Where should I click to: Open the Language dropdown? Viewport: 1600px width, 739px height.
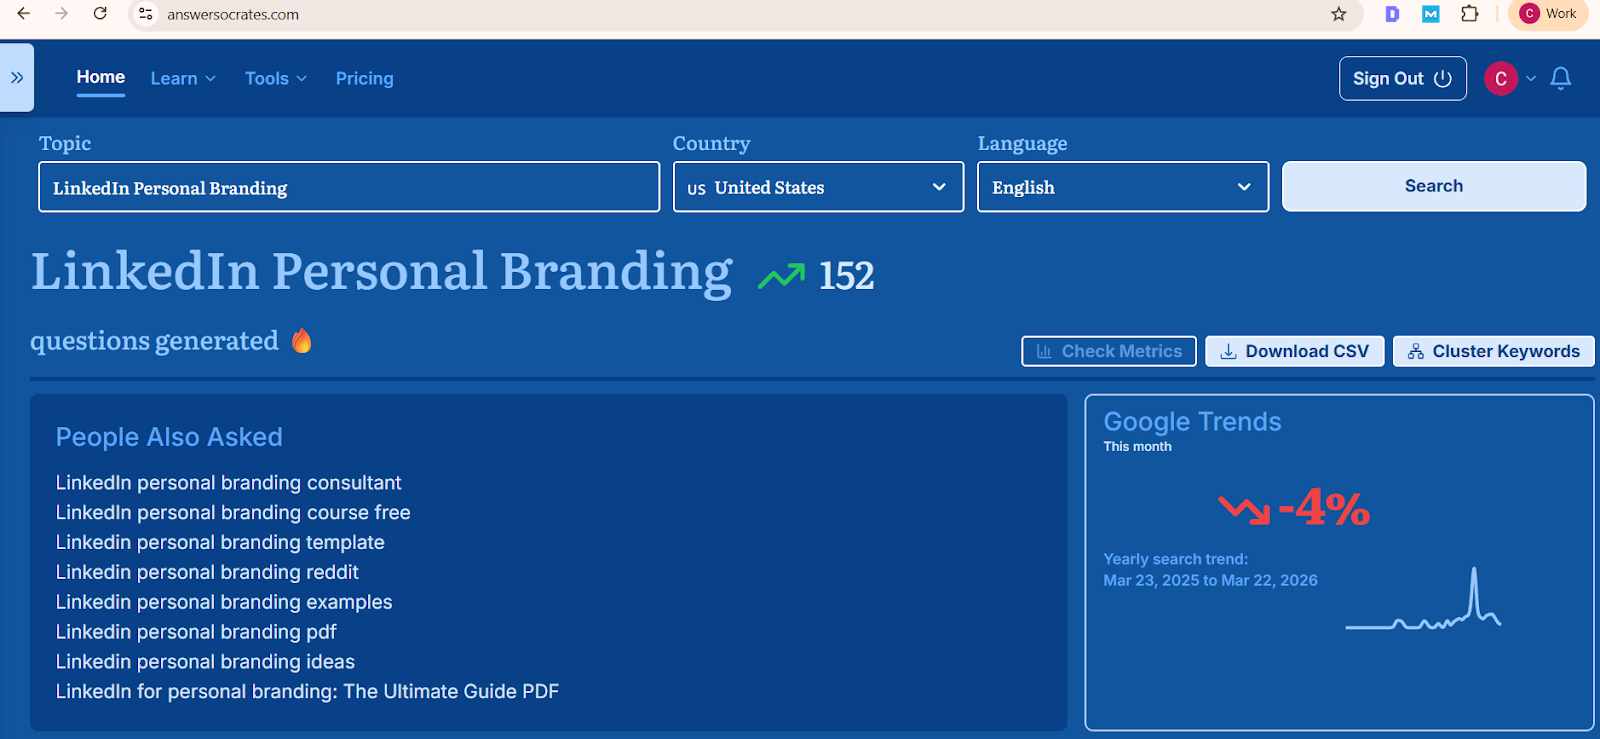coord(1123,187)
